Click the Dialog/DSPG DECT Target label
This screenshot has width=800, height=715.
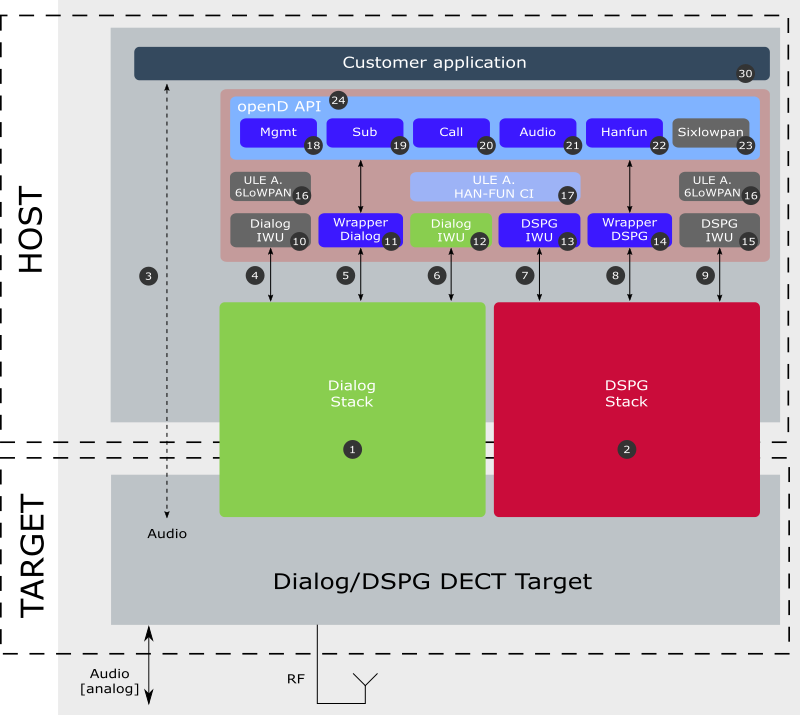[x=433, y=582]
